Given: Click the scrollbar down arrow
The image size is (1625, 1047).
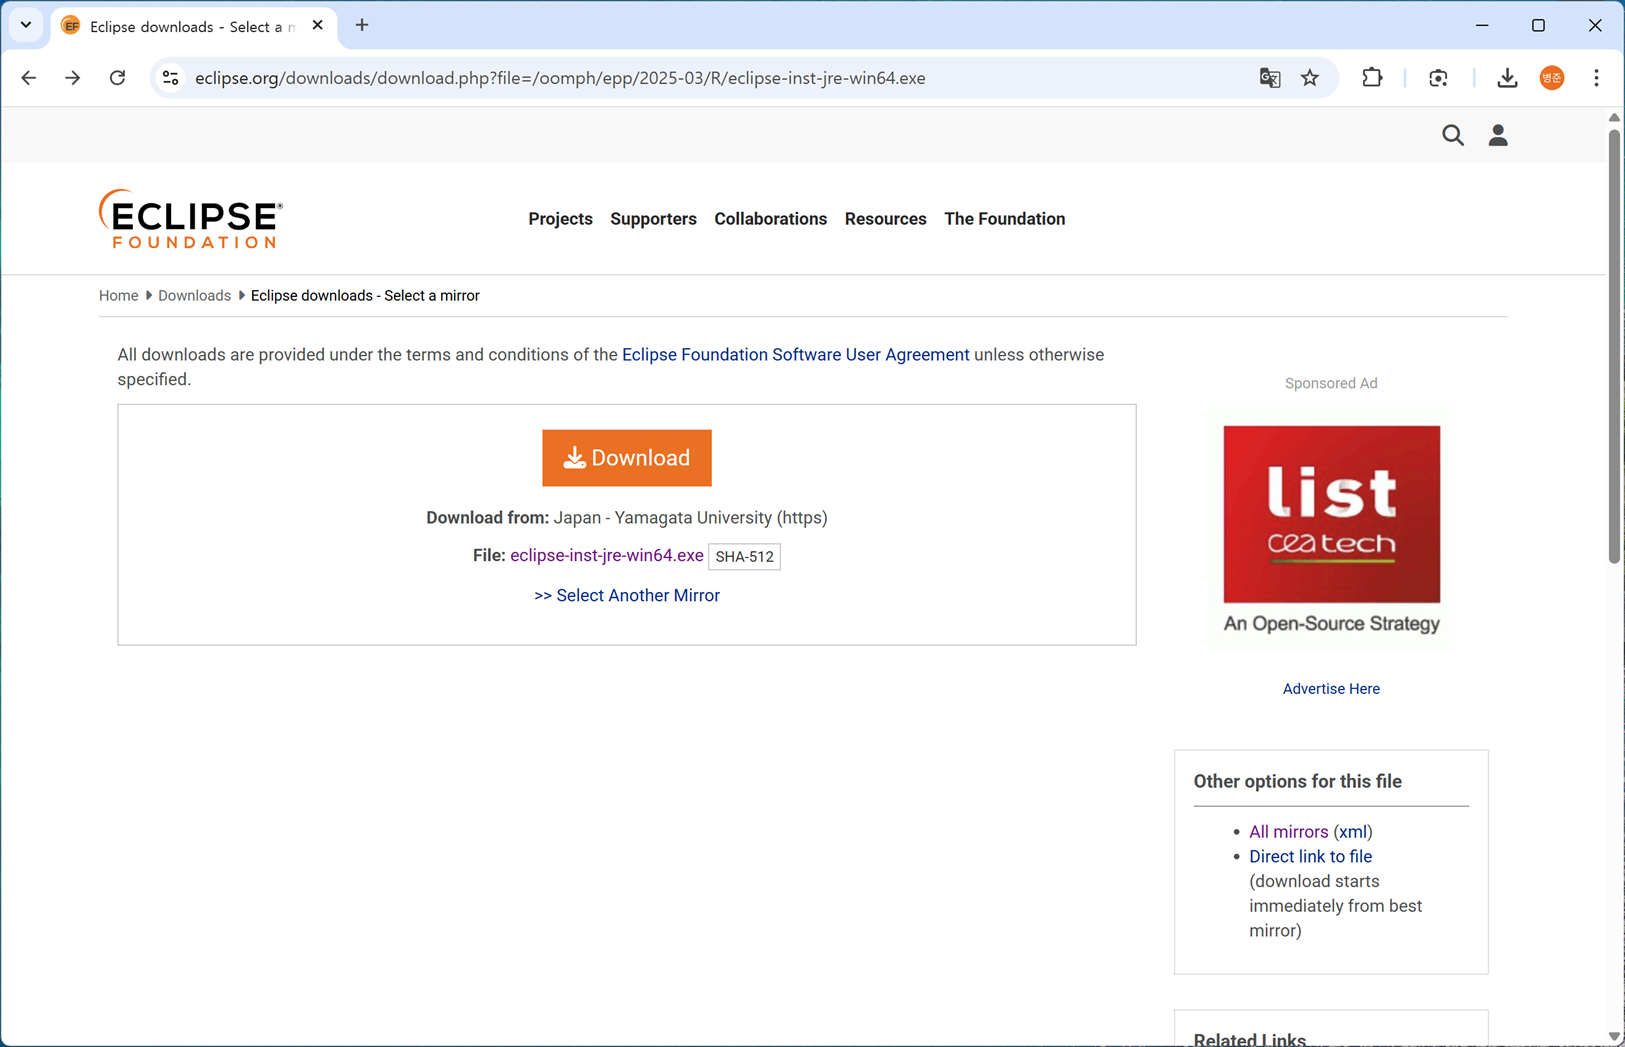Looking at the screenshot, I should point(1614,1037).
